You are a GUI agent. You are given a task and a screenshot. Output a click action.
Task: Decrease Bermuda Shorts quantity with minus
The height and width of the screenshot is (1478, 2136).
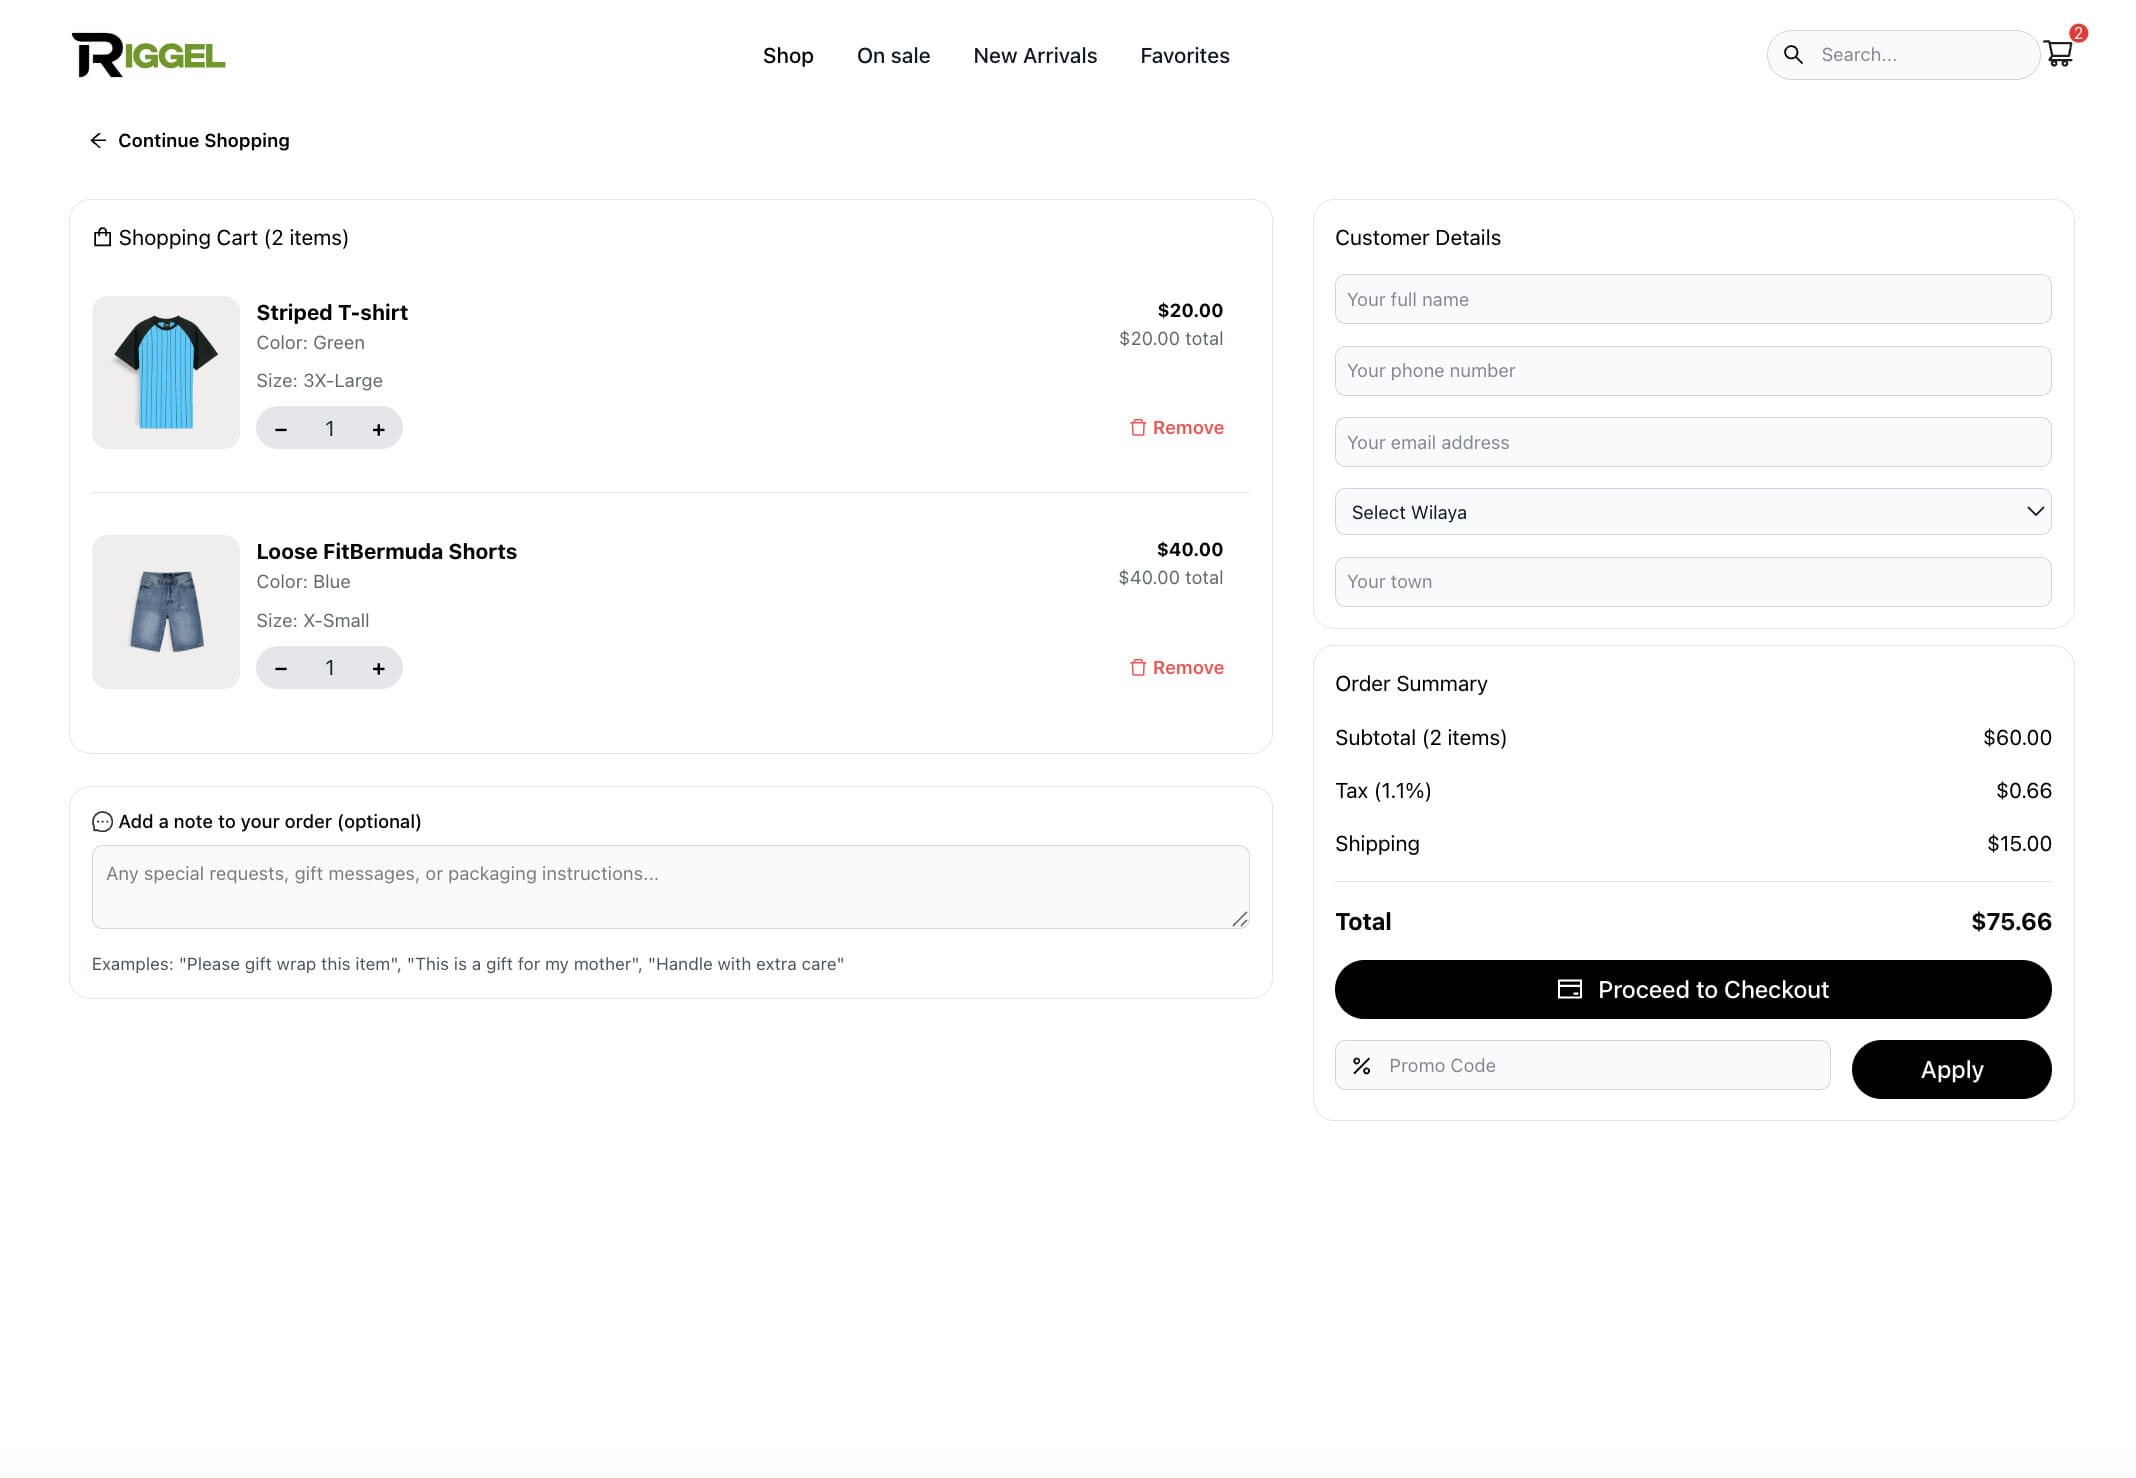click(281, 668)
